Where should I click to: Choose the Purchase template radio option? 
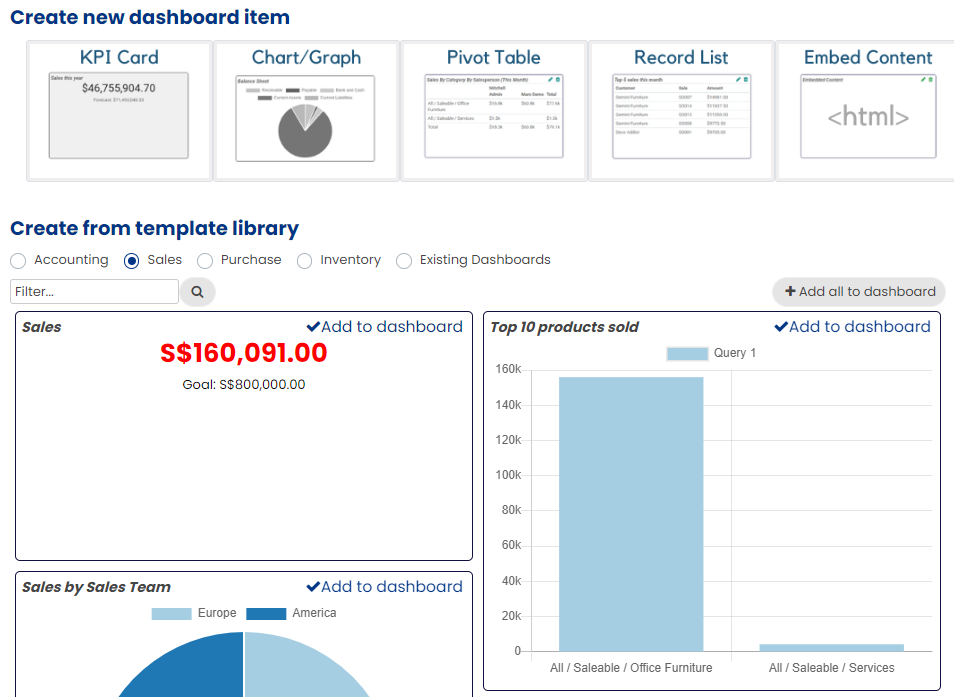point(205,261)
